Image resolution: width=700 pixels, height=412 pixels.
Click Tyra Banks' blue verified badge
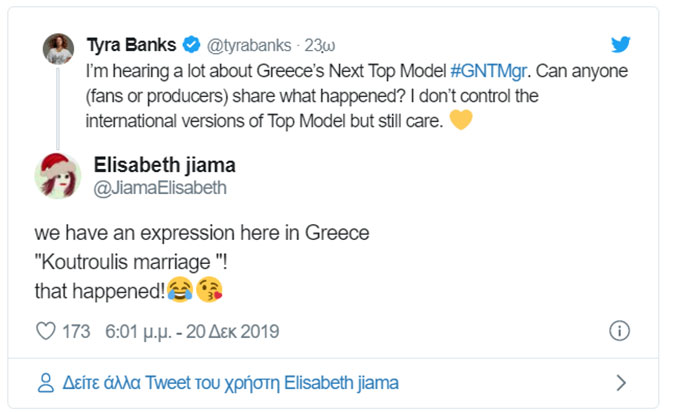tap(192, 45)
